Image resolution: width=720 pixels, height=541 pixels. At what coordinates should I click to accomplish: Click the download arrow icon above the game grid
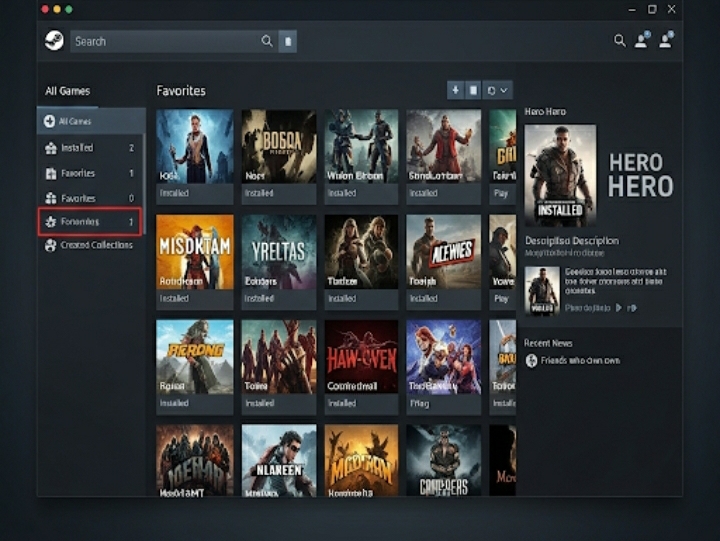[456, 90]
